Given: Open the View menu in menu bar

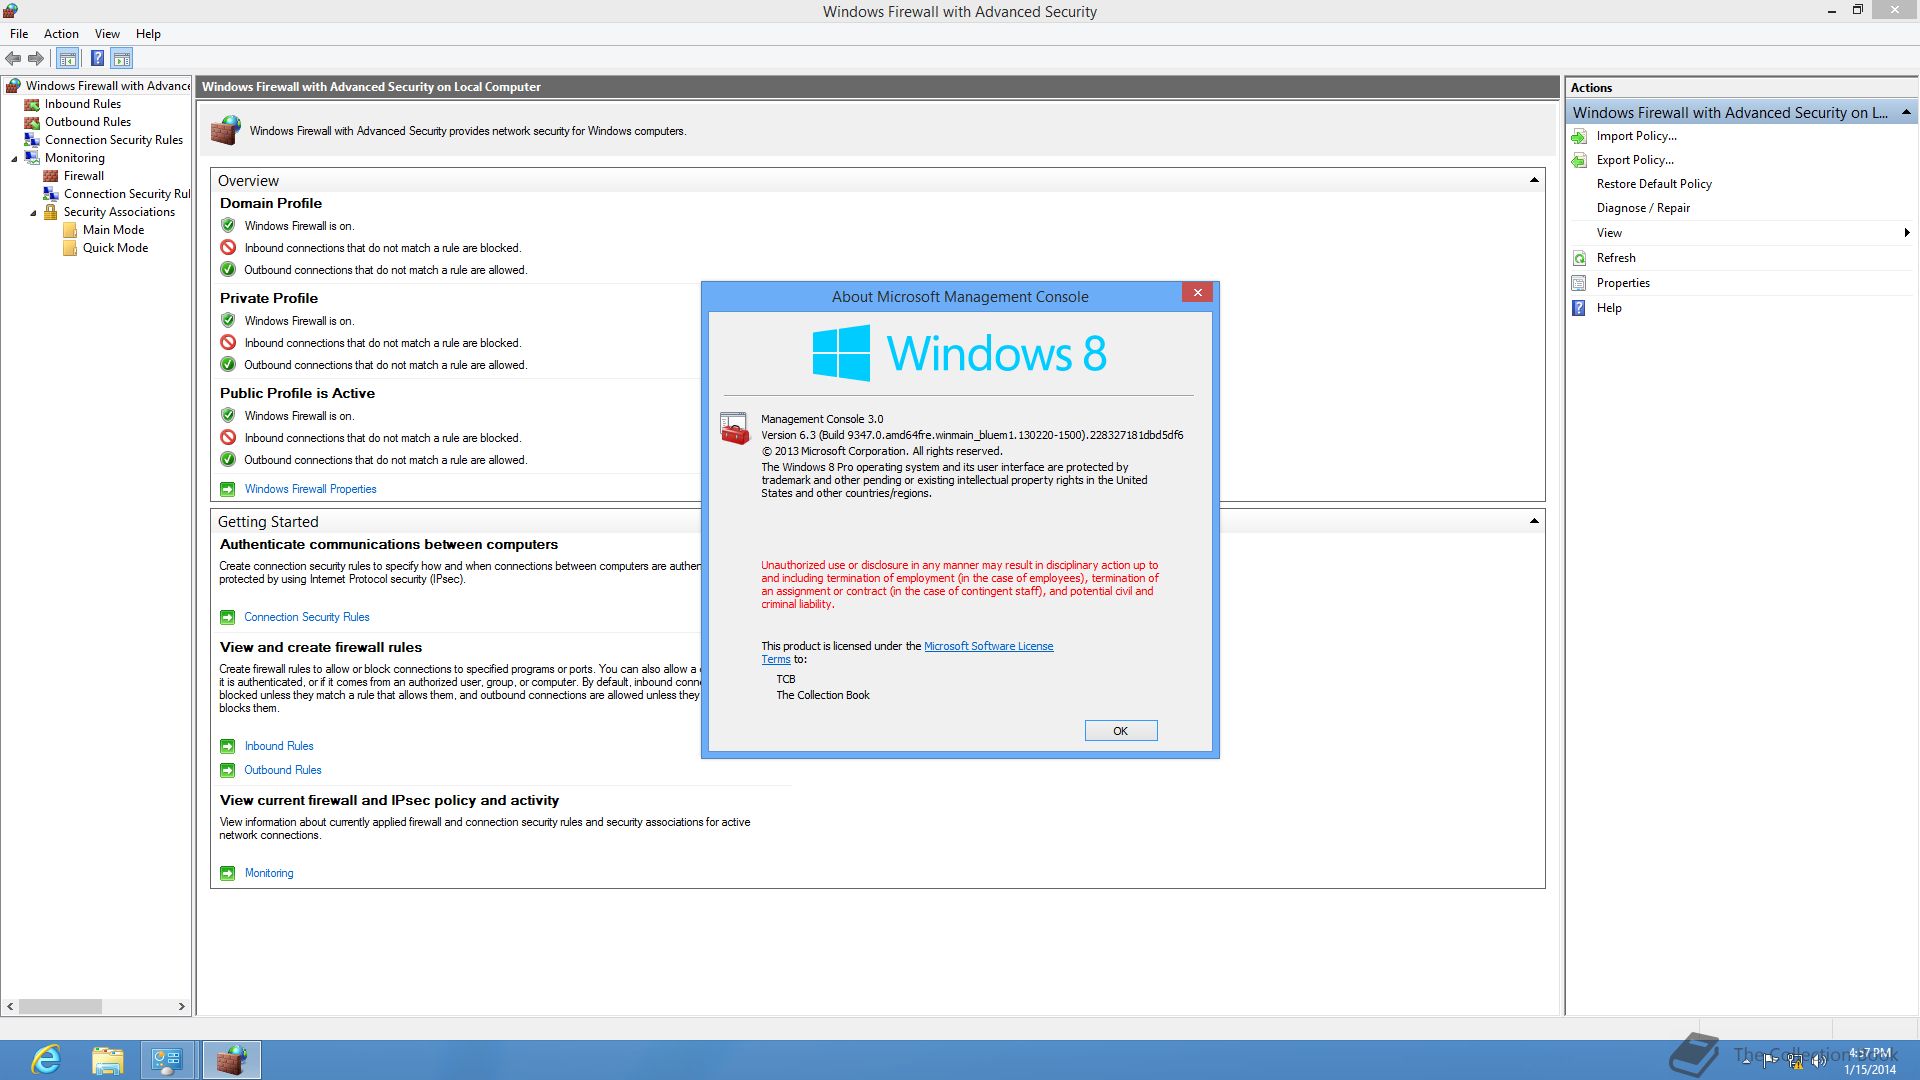Looking at the screenshot, I should coord(107,34).
